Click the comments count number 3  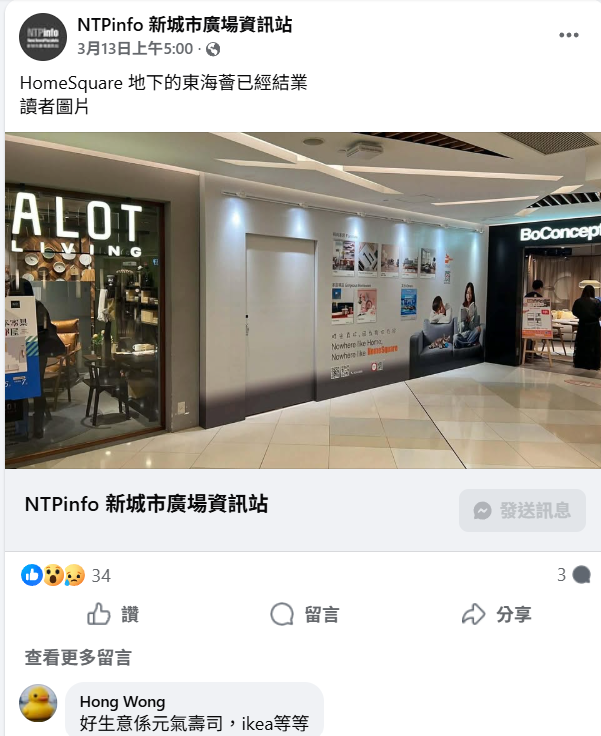562,575
